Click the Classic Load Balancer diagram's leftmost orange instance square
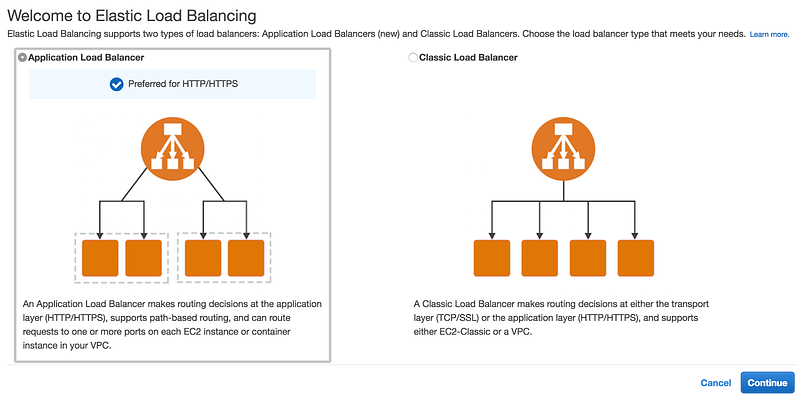 click(x=492, y=258)
